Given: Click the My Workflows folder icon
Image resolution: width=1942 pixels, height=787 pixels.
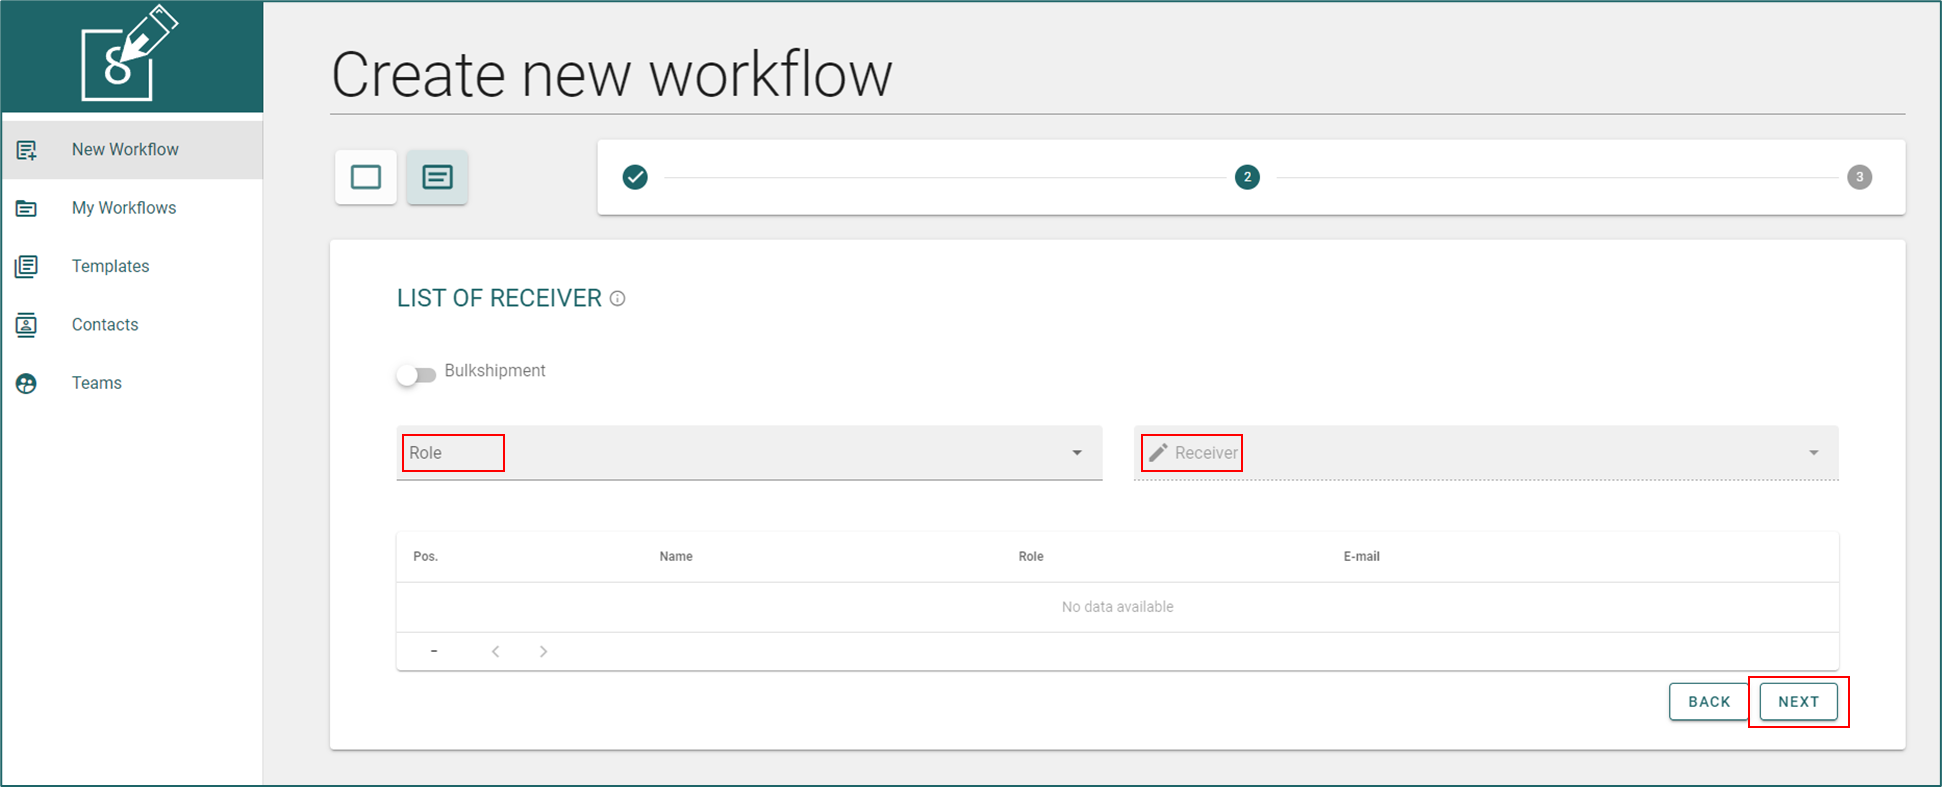Looking at the screenshot, I should (x=27, y=208).
